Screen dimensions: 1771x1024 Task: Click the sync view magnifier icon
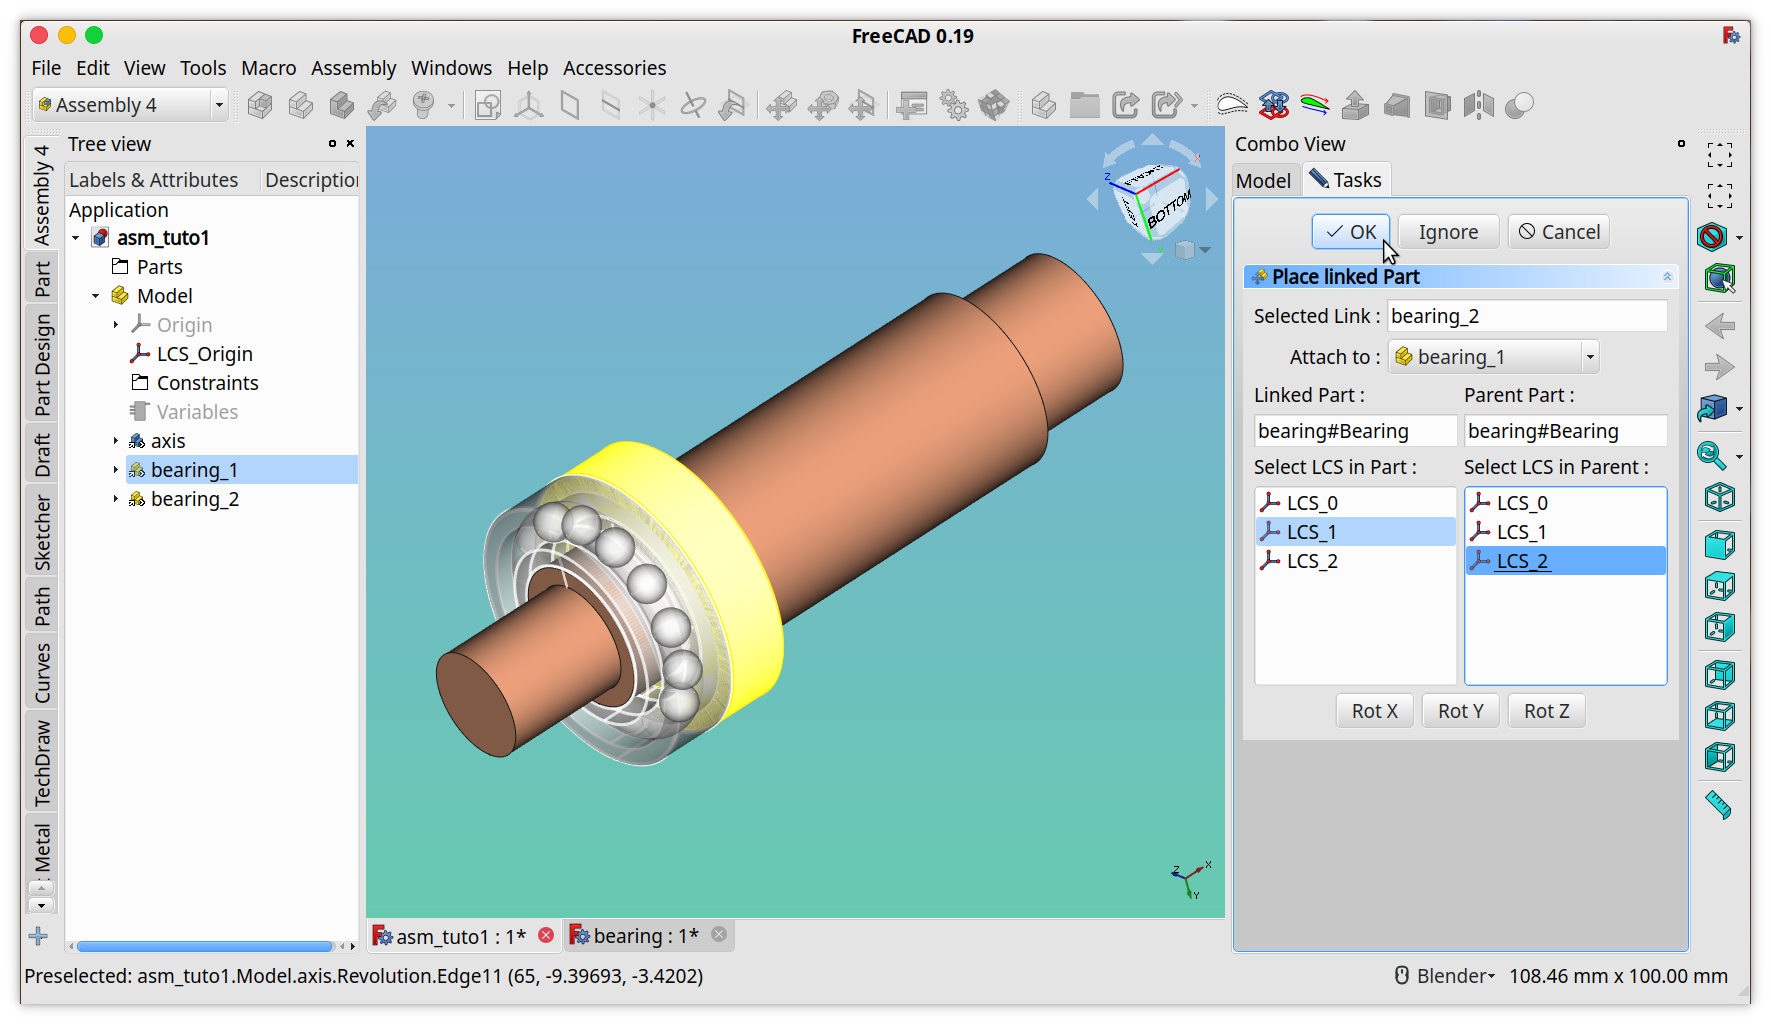[1712, 456]
